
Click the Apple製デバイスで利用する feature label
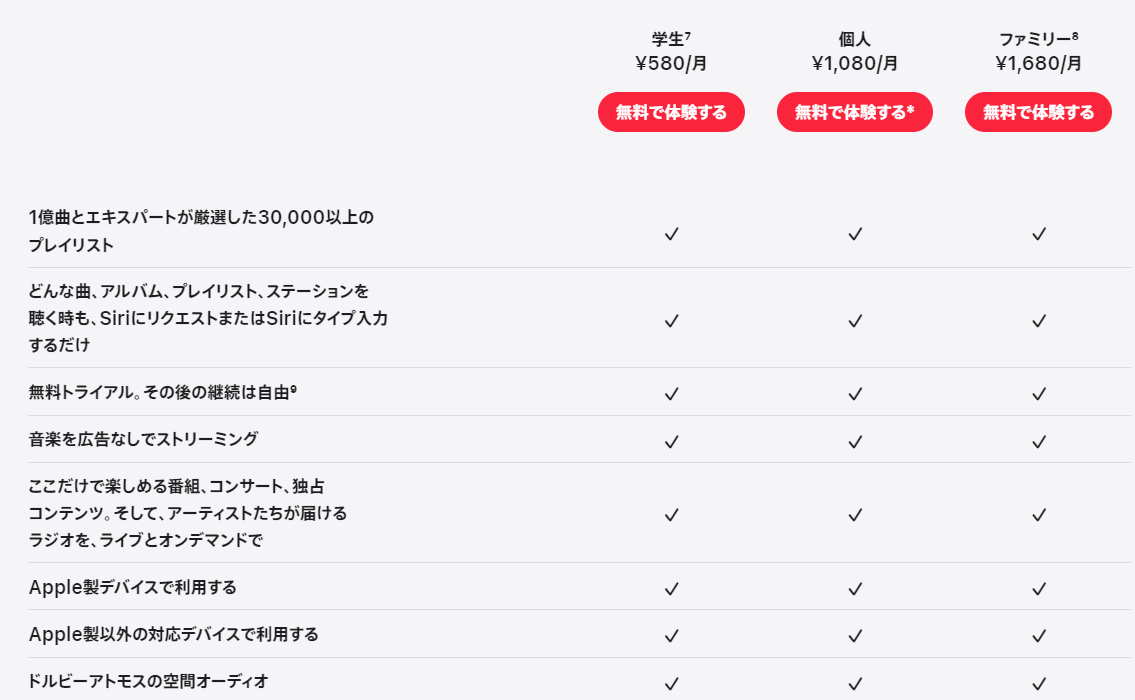tap(133, 587)
